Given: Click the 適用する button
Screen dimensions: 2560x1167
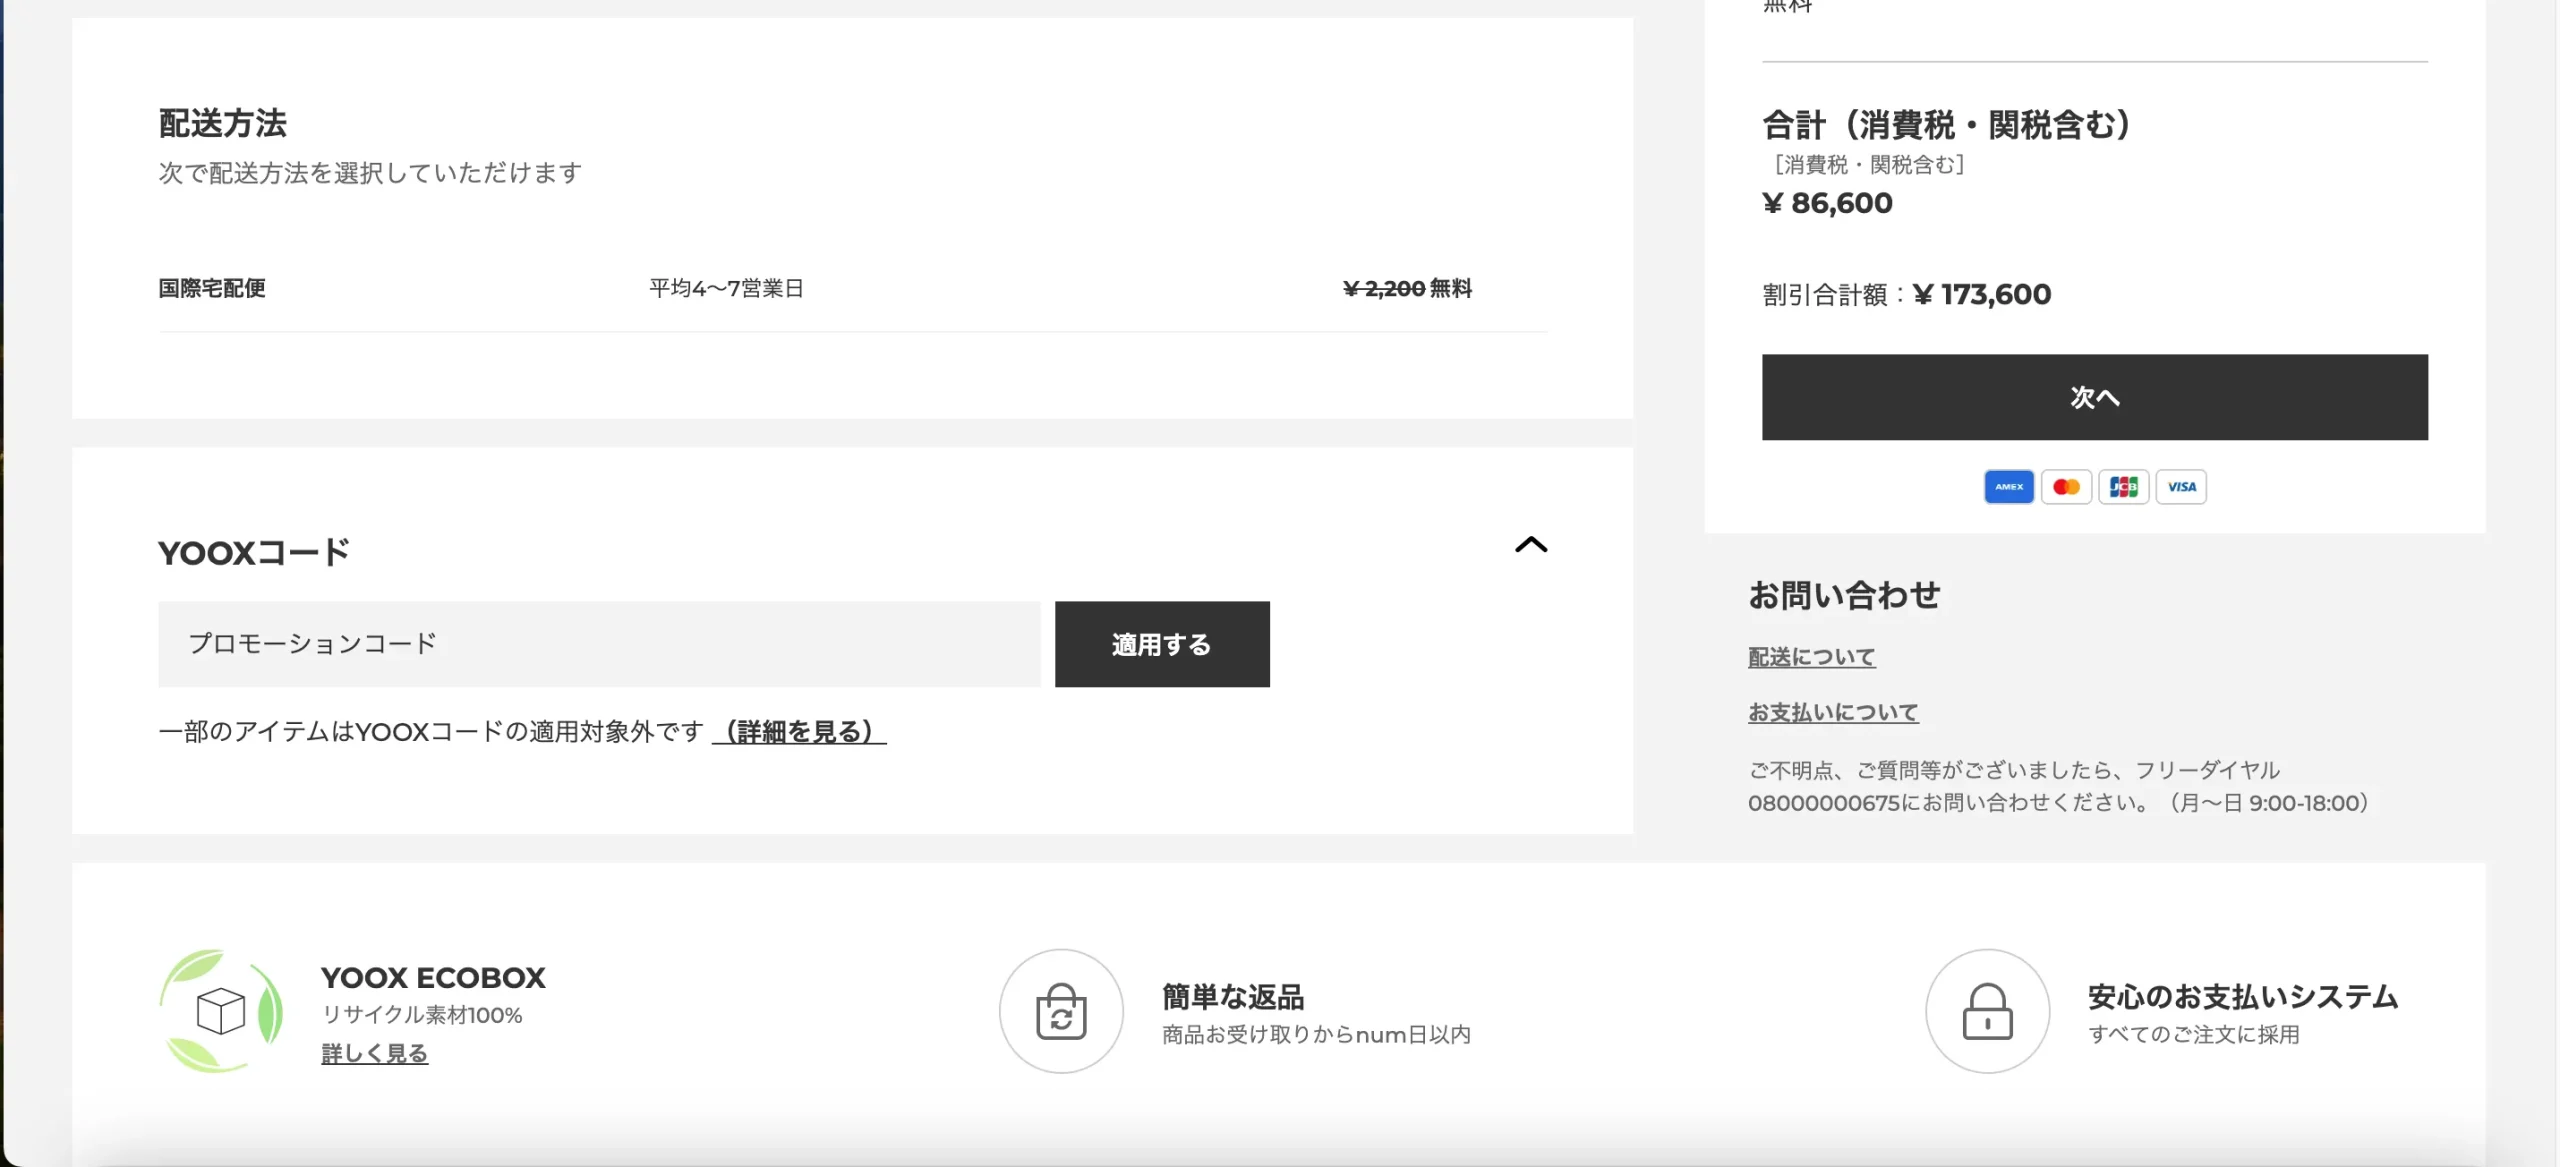Looking at the screenshot, I should coord(1162,644).
